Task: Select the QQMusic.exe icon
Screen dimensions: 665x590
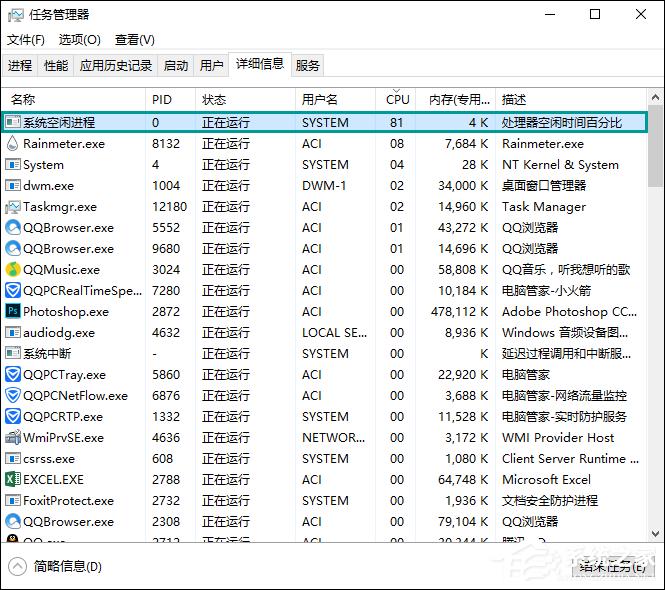Action: click(13, 270)
